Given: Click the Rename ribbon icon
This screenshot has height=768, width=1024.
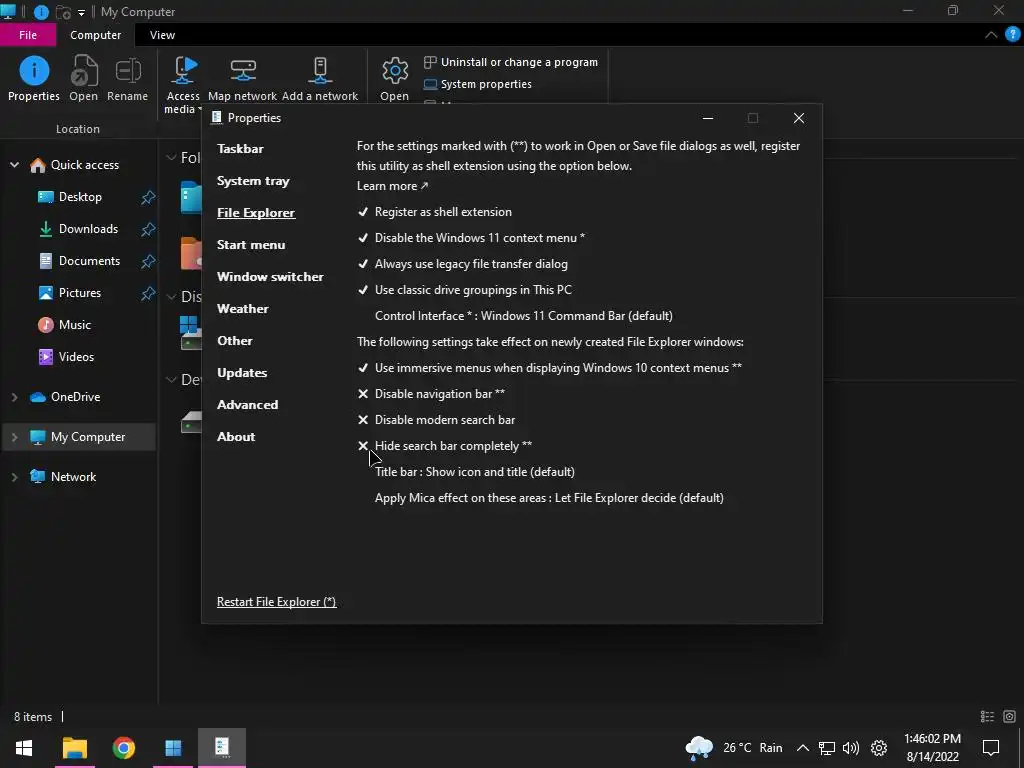Looking at the screenshot, I should (x=127, y=78).
